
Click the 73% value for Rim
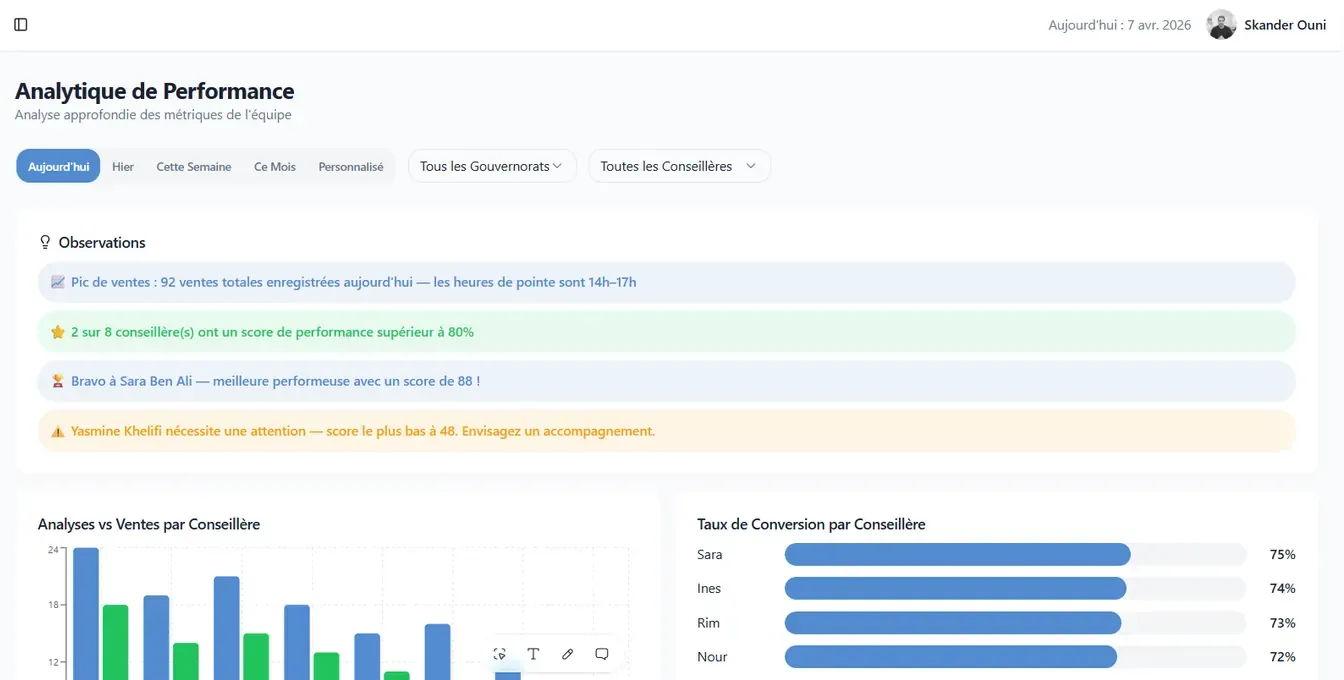(1282, 623)
